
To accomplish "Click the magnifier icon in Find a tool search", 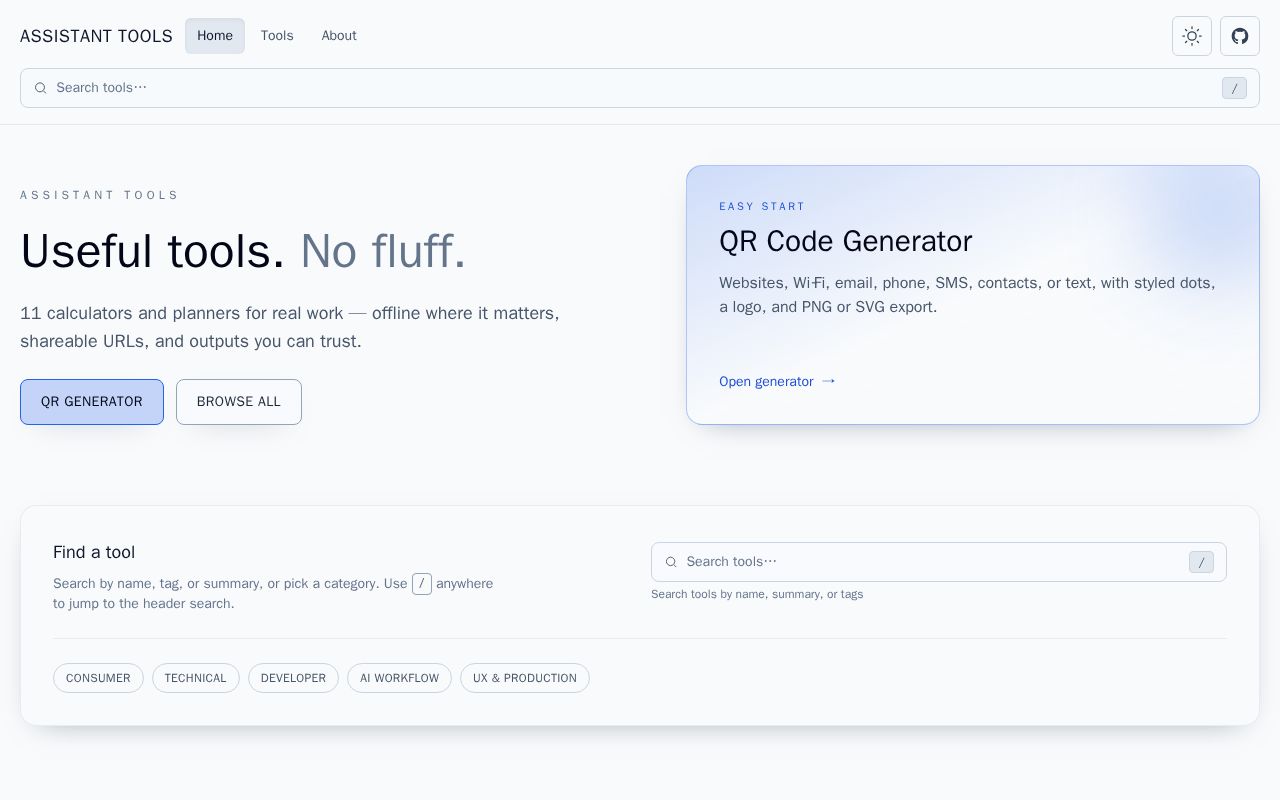I will tap(671, 562).
